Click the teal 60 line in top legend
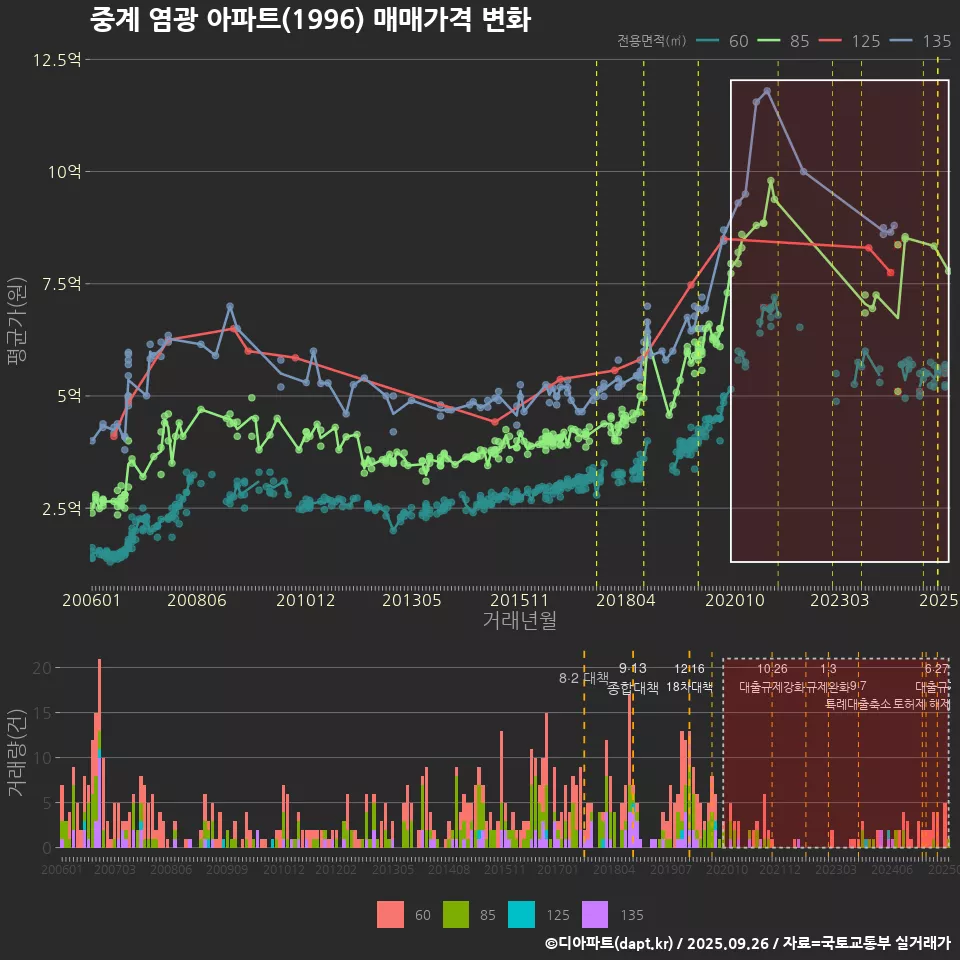The image size is (960, 960). [x=708, y=41]
